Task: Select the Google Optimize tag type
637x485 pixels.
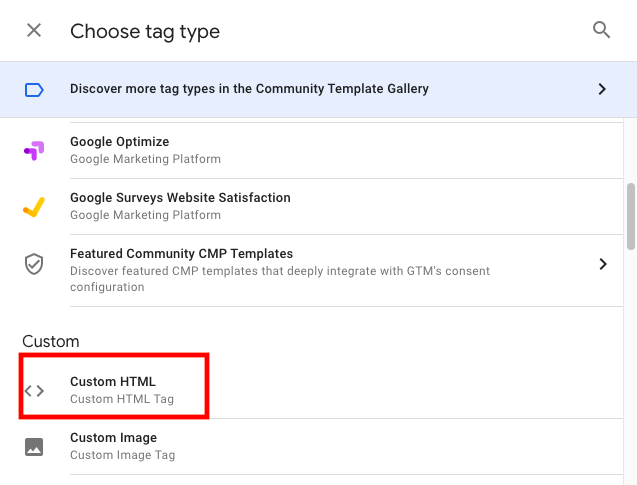Action: click(346, 150)
